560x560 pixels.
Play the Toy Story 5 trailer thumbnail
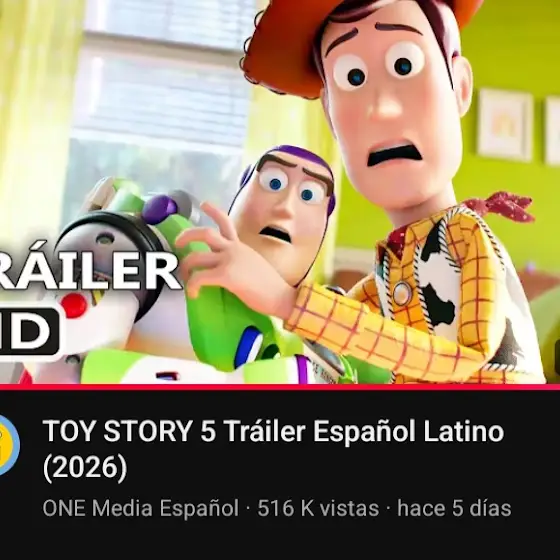[x=280, y=192]
